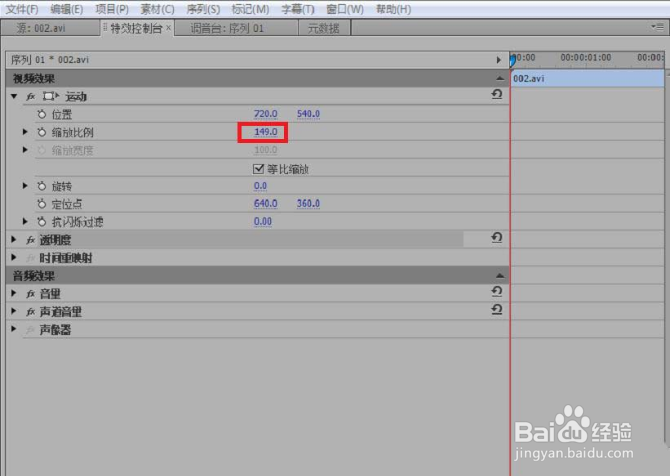
Task: Open the 序列(S) menu
Action: tap(203, 9)
